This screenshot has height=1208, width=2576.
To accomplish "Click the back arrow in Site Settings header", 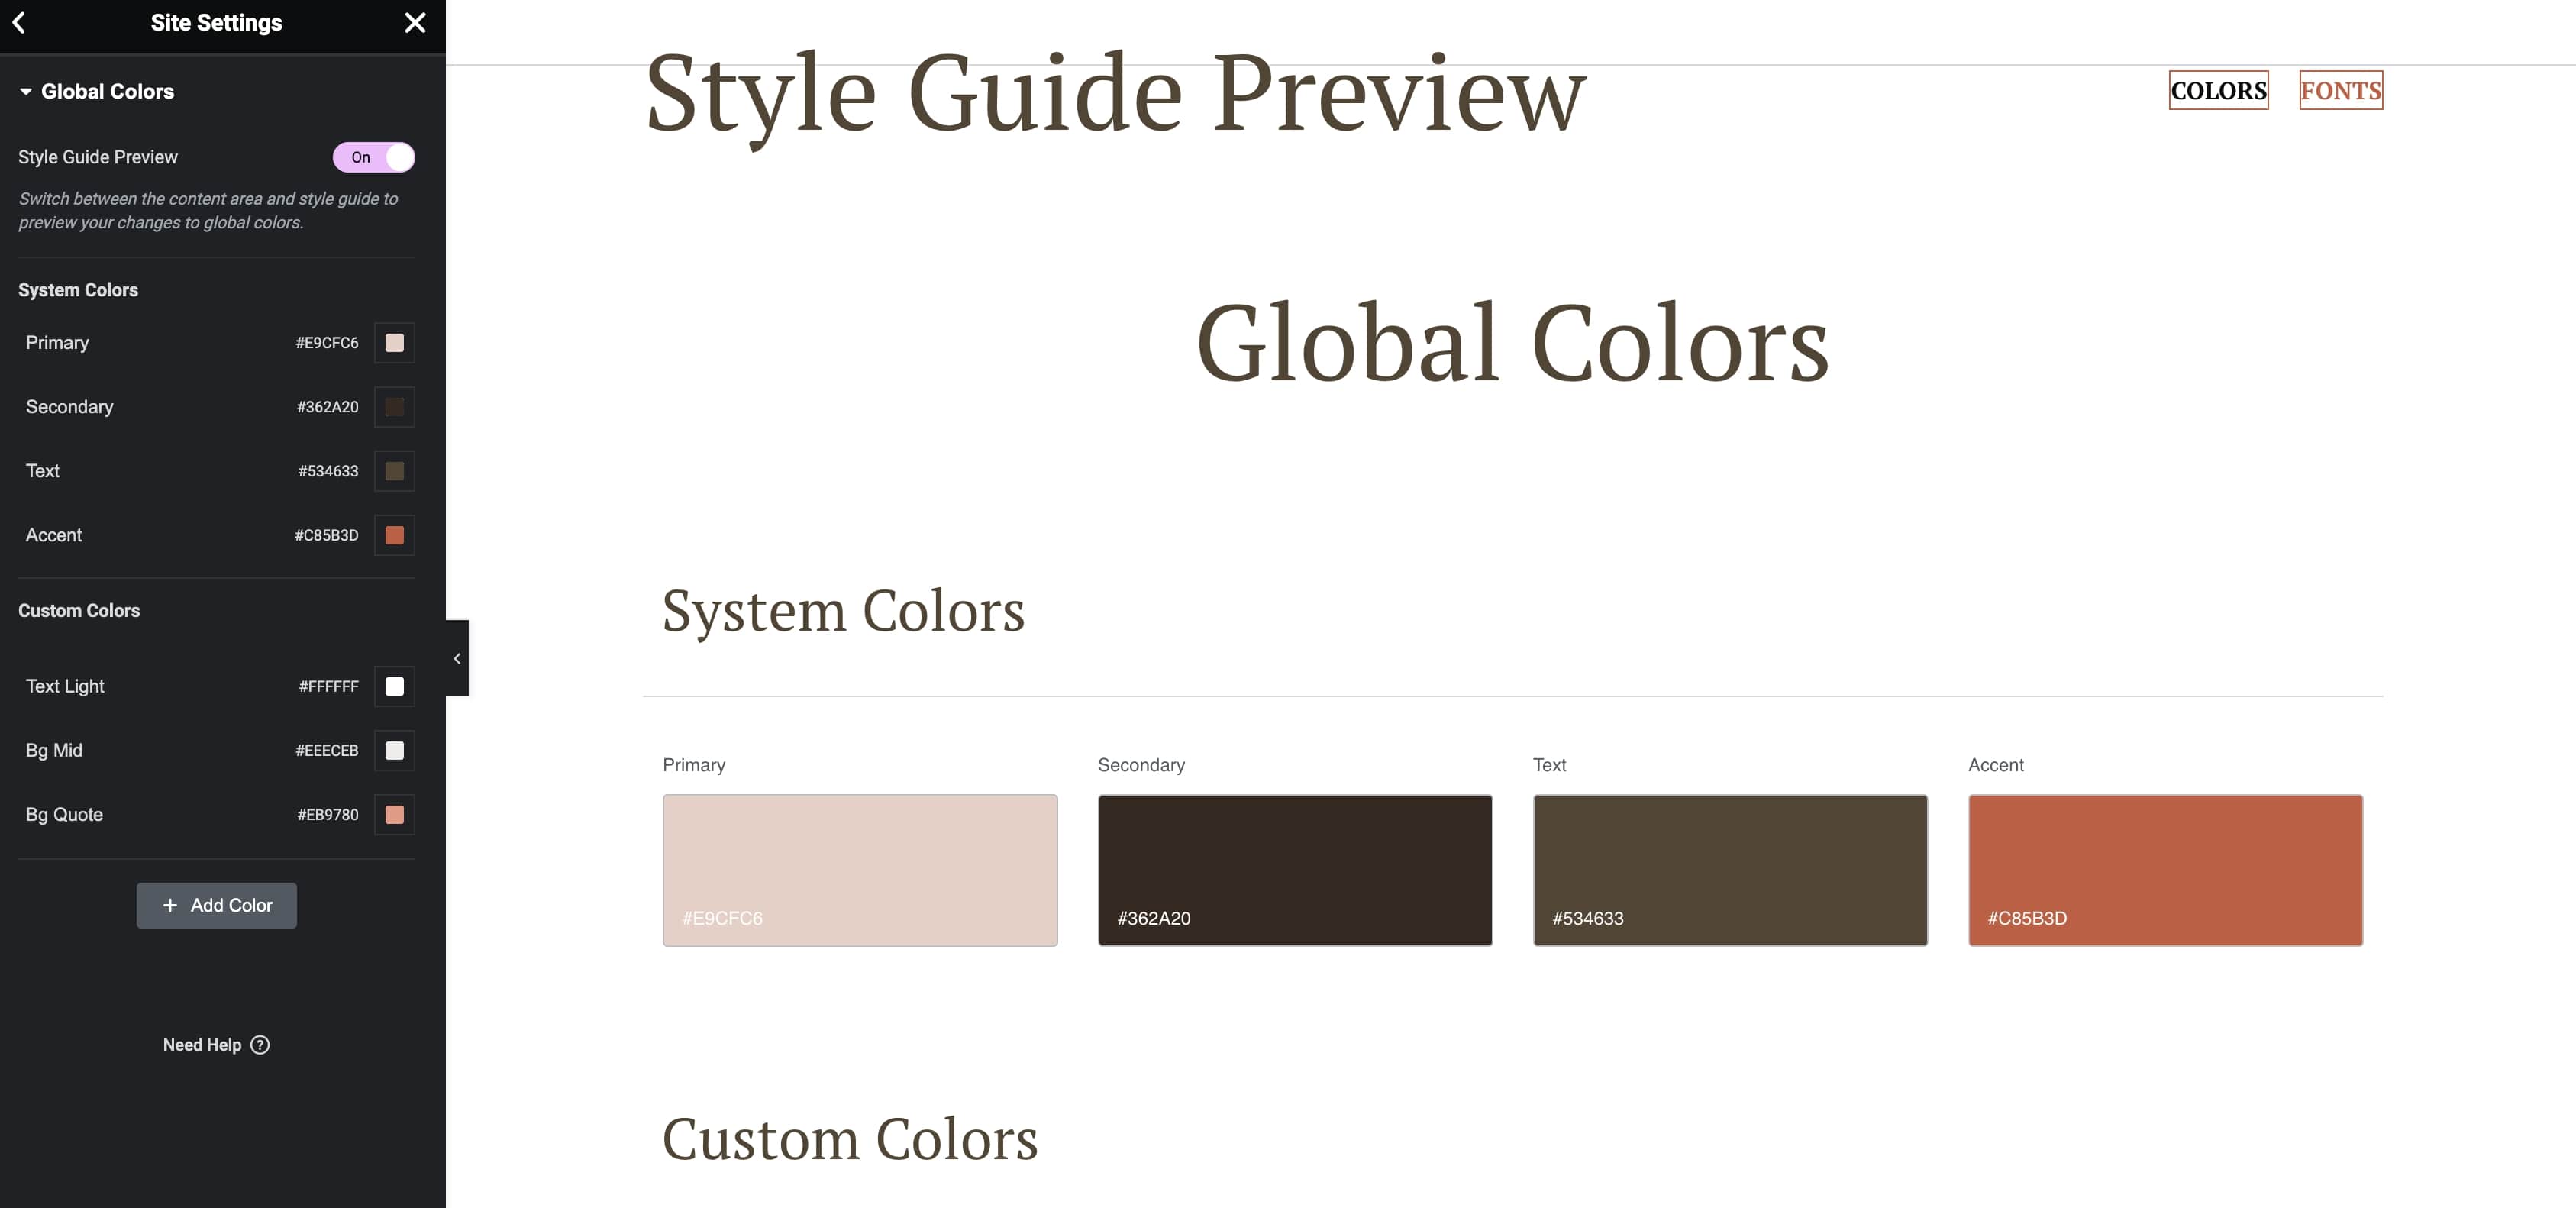I will [x=20, y=22].
